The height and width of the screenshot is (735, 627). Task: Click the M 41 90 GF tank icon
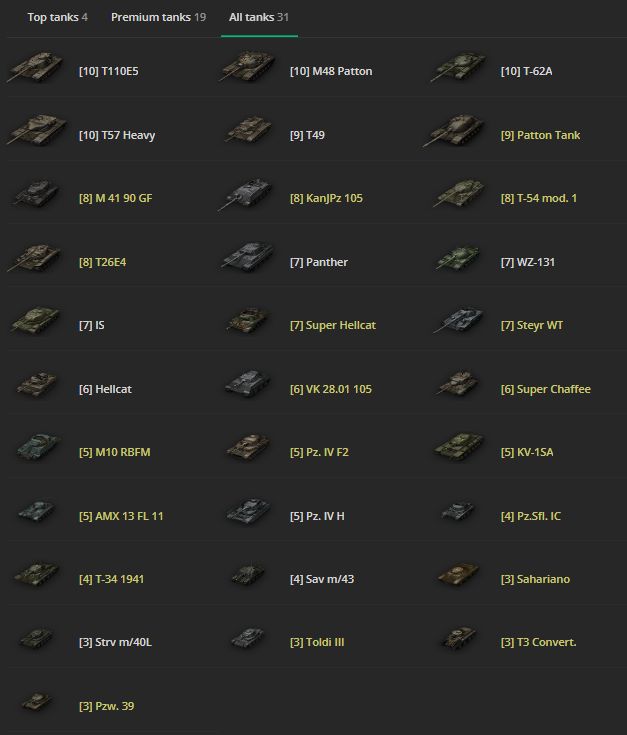37,193
